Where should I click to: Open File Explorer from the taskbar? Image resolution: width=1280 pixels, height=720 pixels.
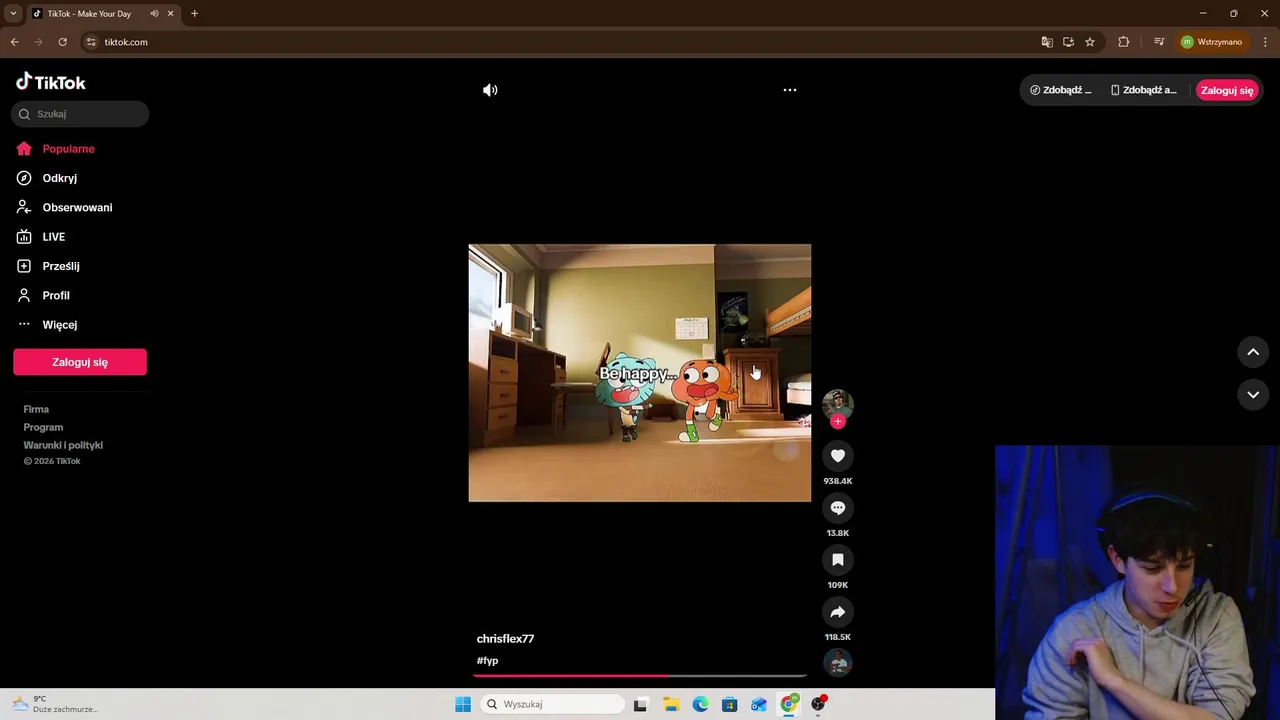coord(671,704)
